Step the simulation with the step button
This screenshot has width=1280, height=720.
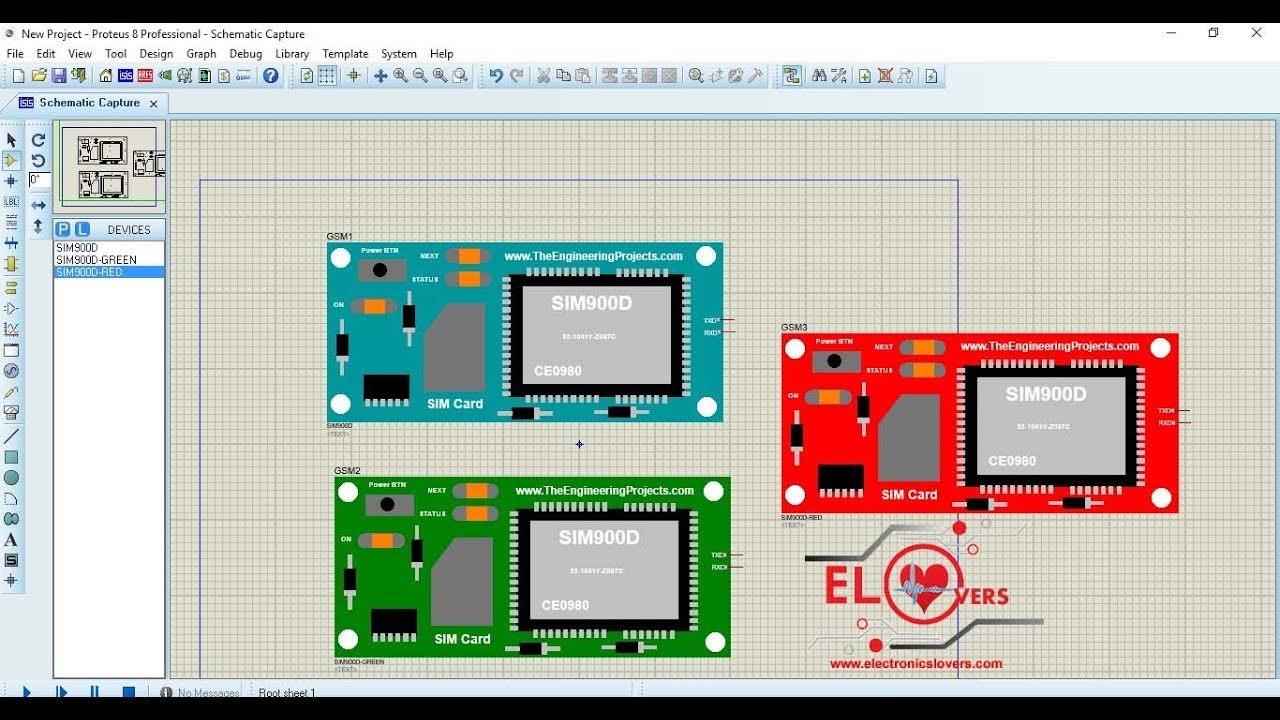tap(61, 692)
